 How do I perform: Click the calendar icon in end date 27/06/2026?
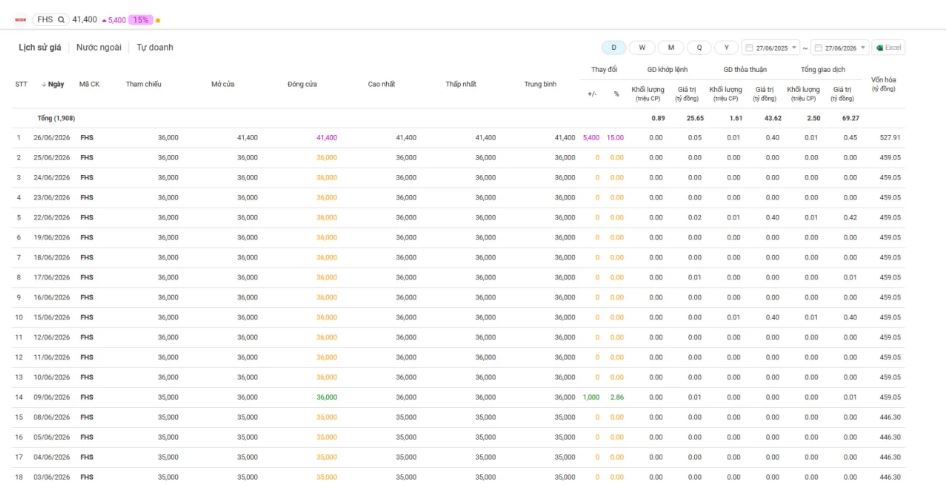818,48
